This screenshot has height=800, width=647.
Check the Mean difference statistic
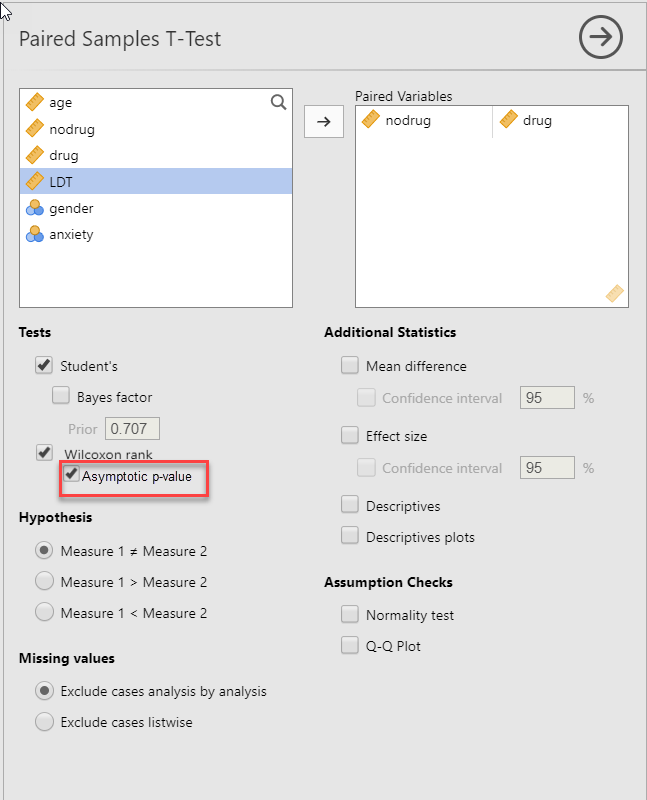[x=350, y=366]
